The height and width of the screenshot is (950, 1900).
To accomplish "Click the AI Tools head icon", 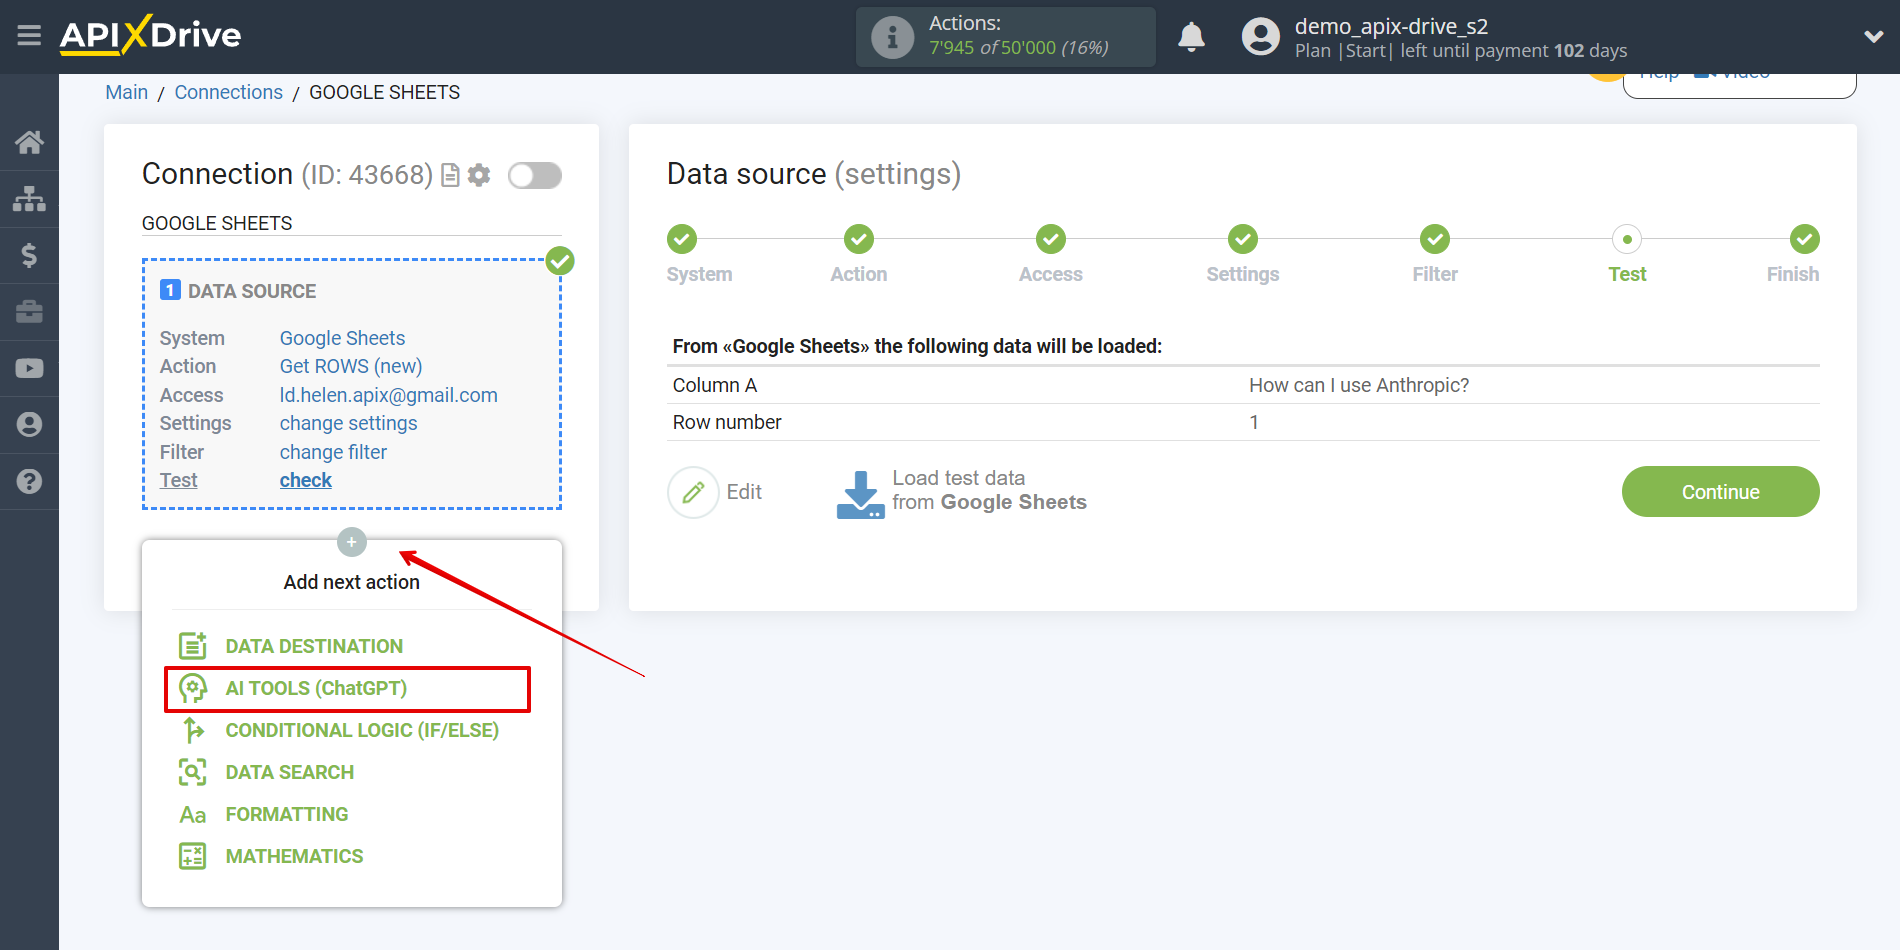I will tap(193, 688).
